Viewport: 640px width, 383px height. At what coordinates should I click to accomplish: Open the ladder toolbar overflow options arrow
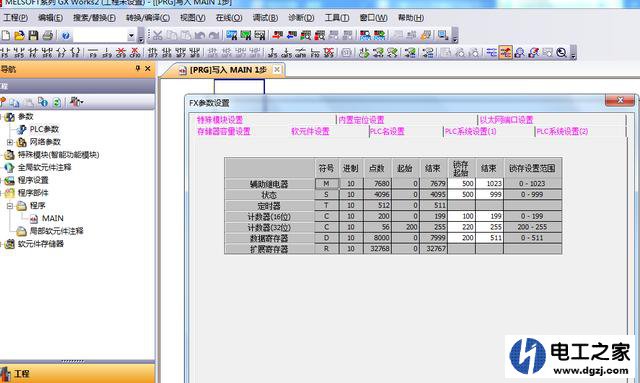click(x=573, y=53)
